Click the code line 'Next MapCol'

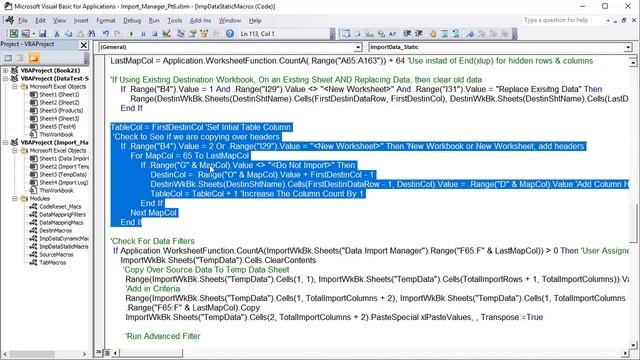click(153, 213)
